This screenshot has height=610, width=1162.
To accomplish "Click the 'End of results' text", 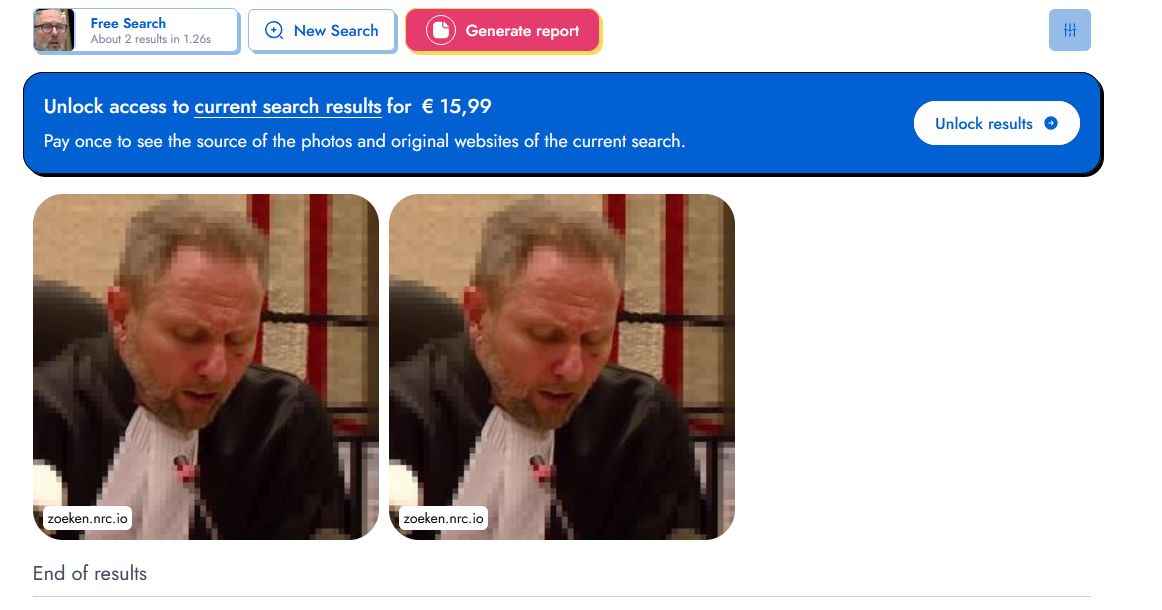I will pyautogui.click(x=90, y=574).
